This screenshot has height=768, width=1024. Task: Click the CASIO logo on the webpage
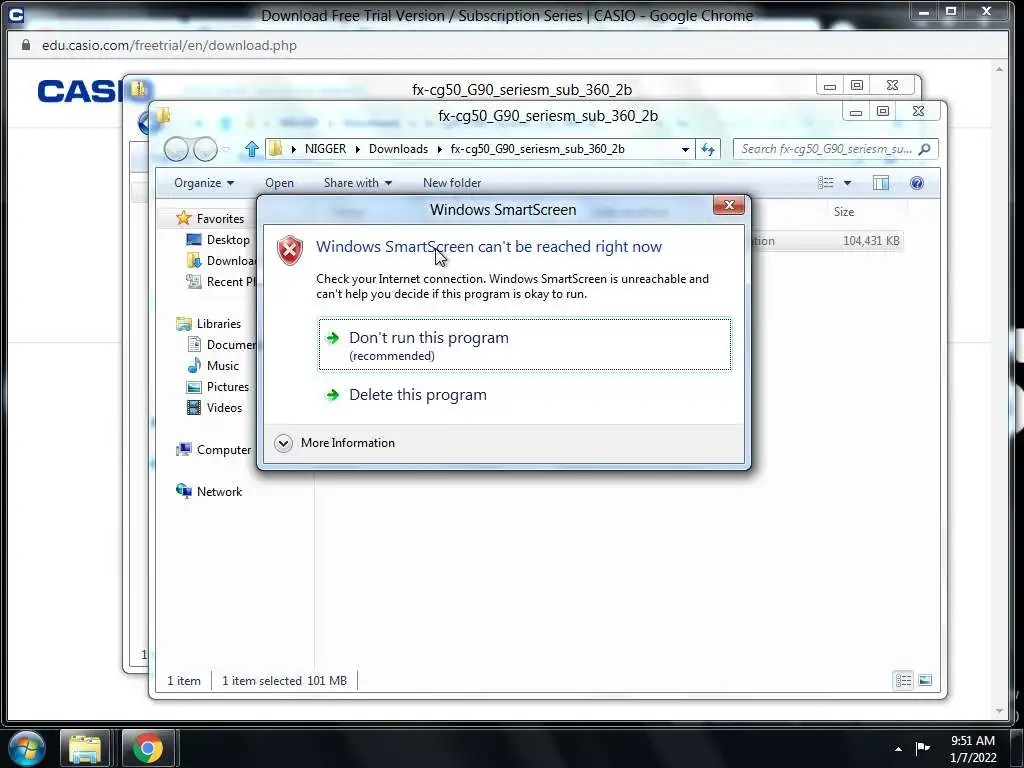[x=80, y=91]
